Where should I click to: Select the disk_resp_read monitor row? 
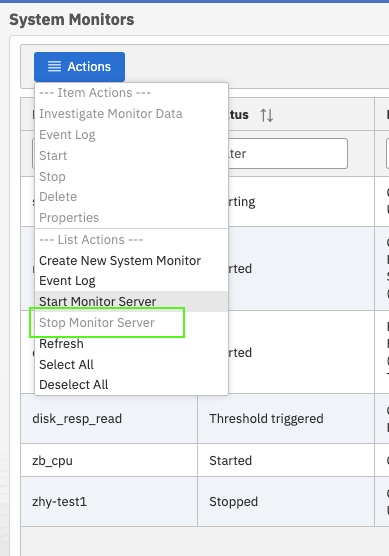pos(205,419)
